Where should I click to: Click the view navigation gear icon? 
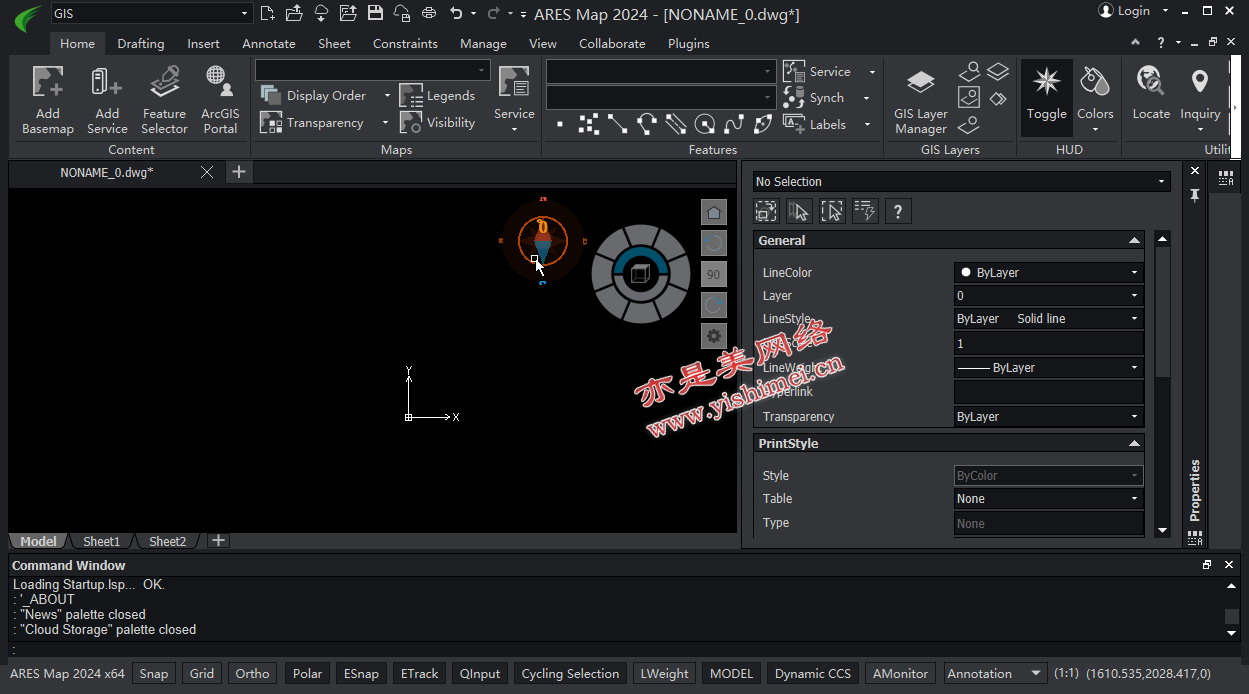pos(714,336)
